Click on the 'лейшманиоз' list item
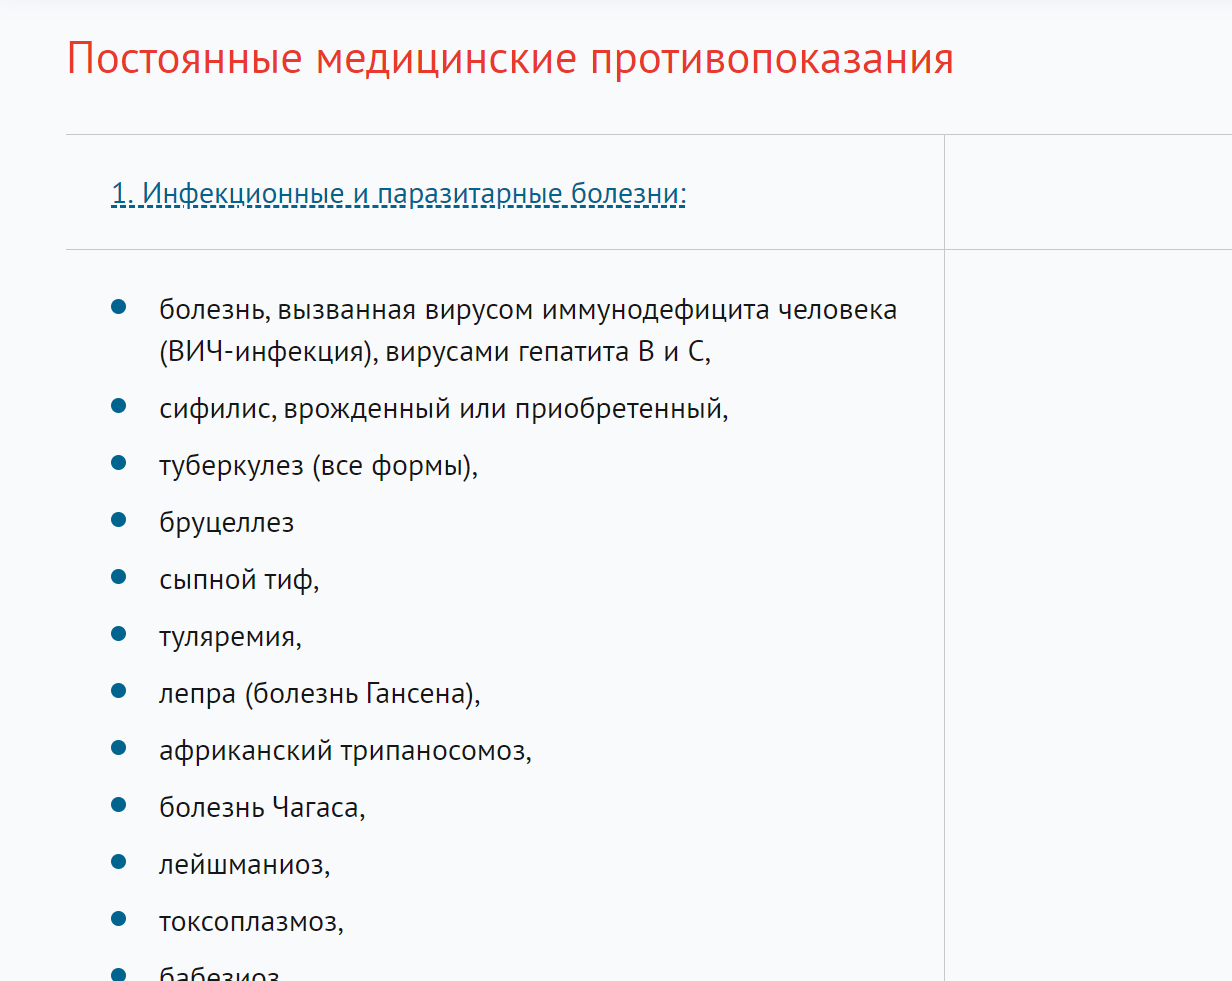 click(244, 864)
